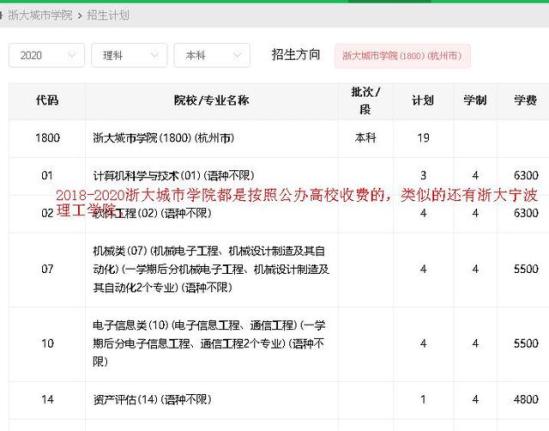Viewport: 549px width, 431px height.
Task: Select the 计算机科学与技术 (01) major row
Action: pyautogui.click(x=279, y=175)
